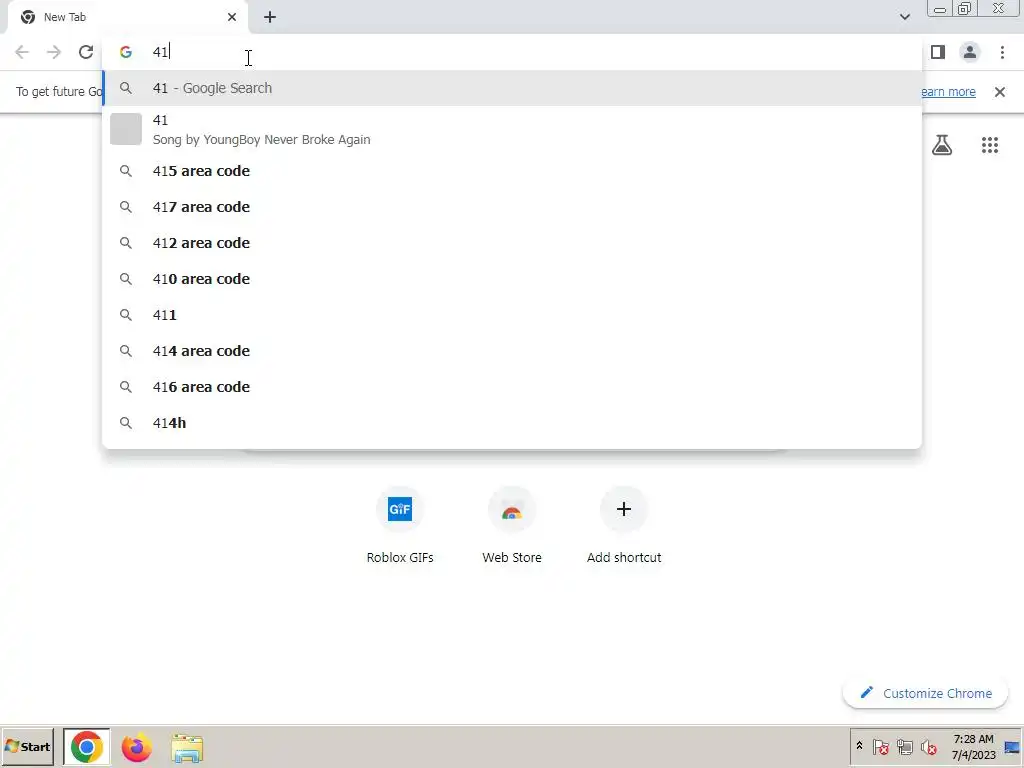This screenshot has width=1024, height=768.
Task: Launch Firefox from the taskbar
Action: (136, 747)
